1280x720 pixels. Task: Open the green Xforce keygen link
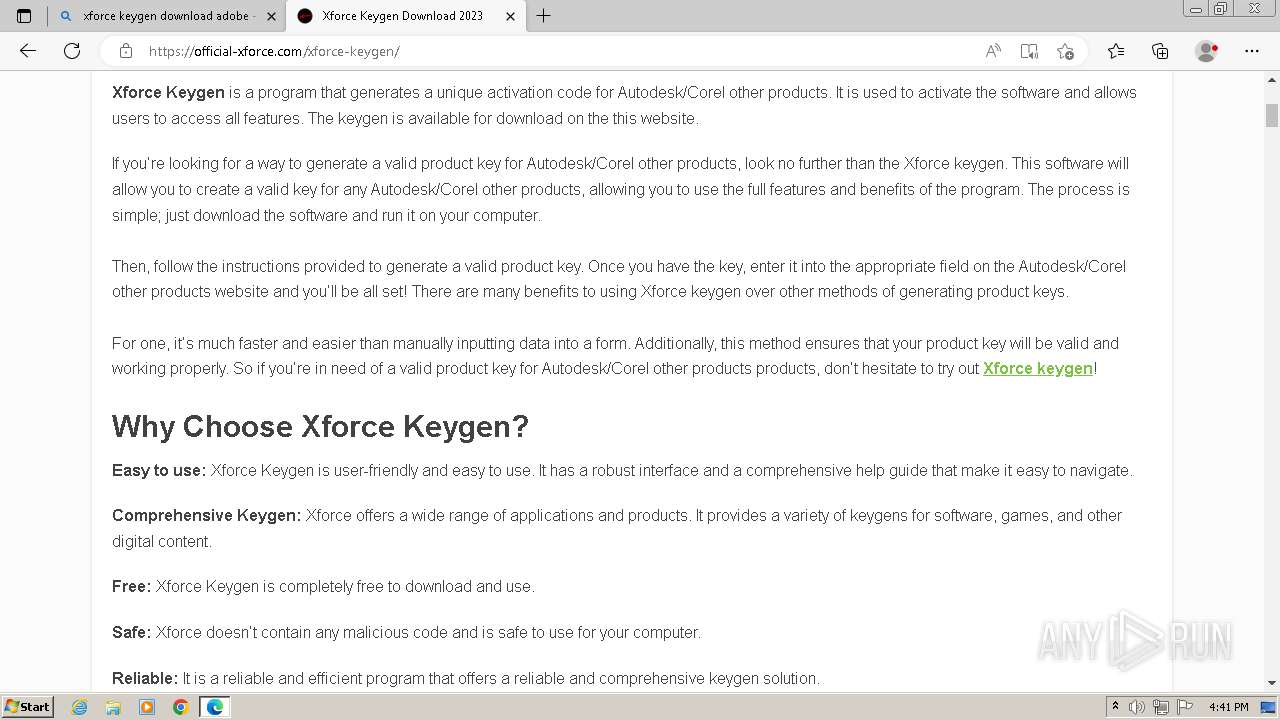click(x=1037, y=368)
